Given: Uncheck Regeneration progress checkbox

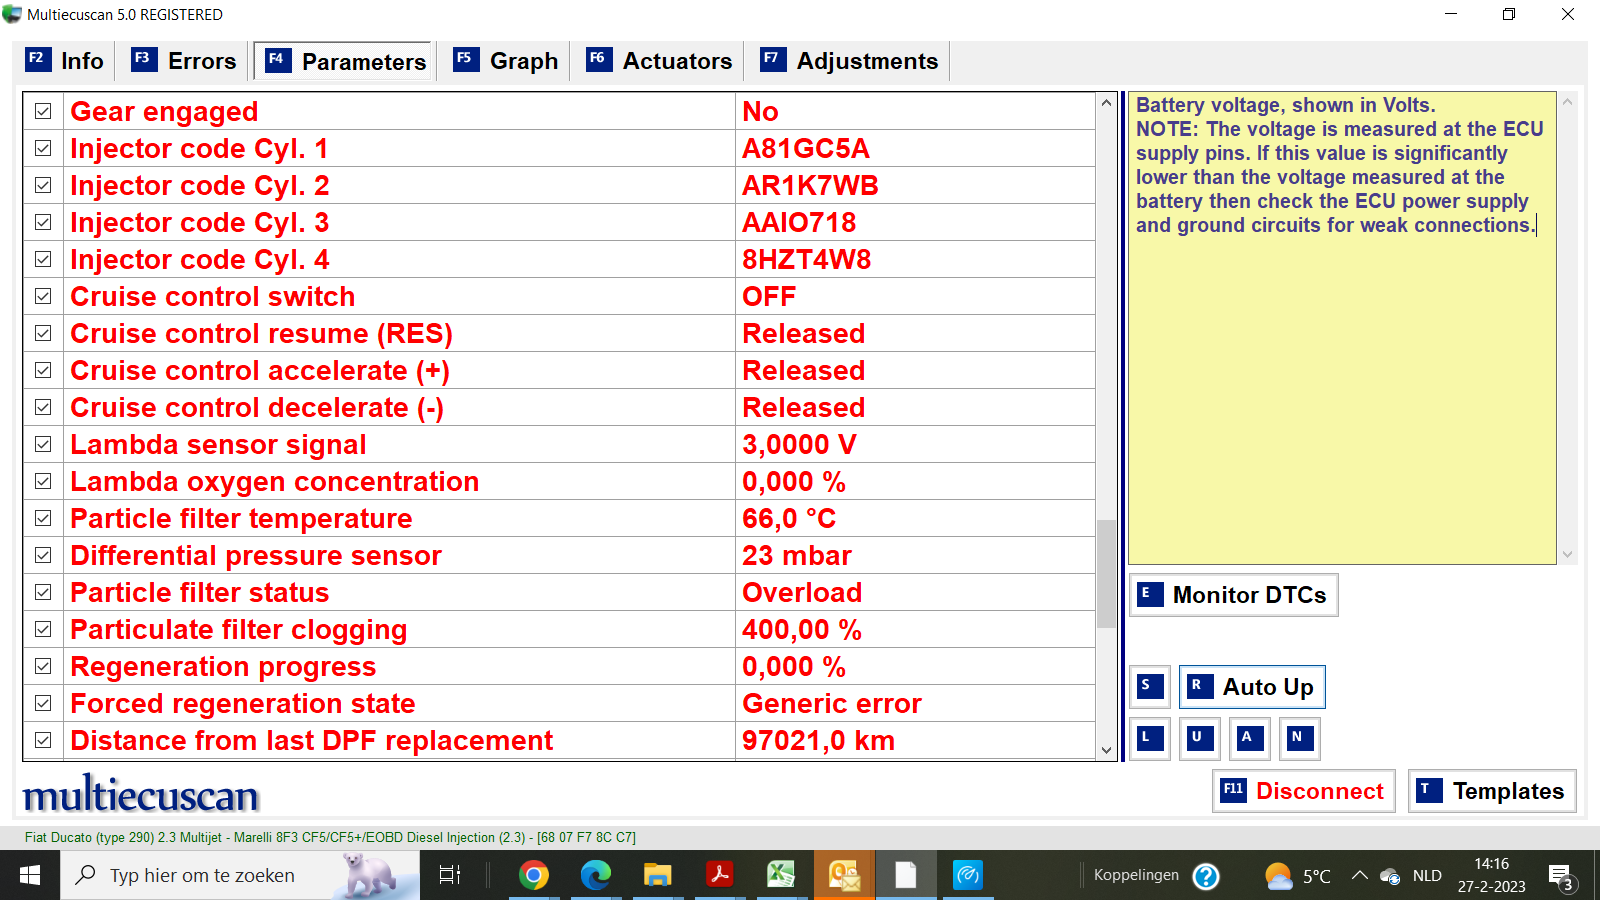Looking at the screenshot, I should (x=43, y=666).
